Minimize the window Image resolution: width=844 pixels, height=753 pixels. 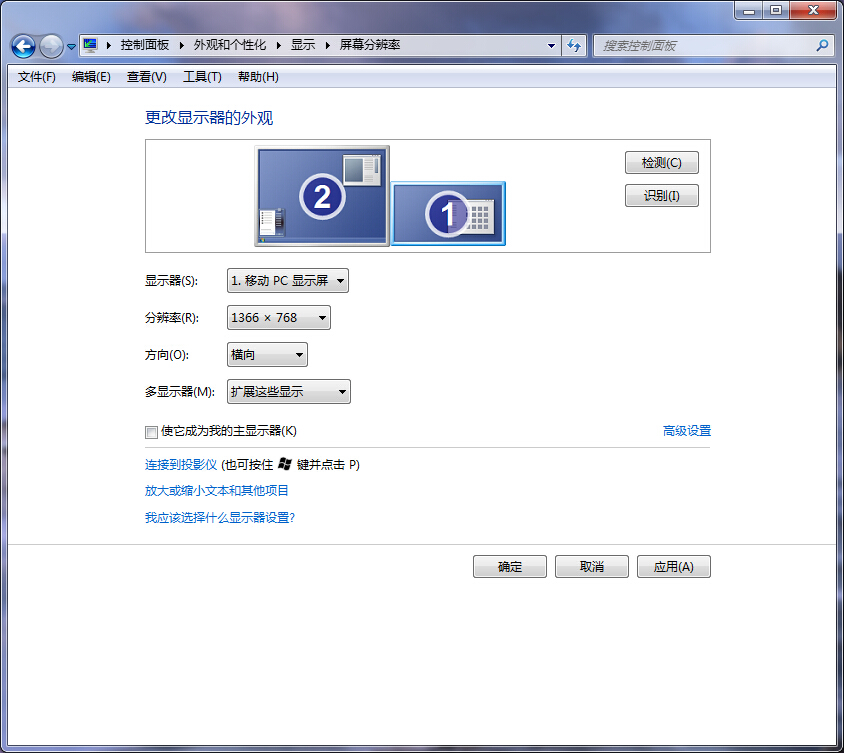(749, 10)
